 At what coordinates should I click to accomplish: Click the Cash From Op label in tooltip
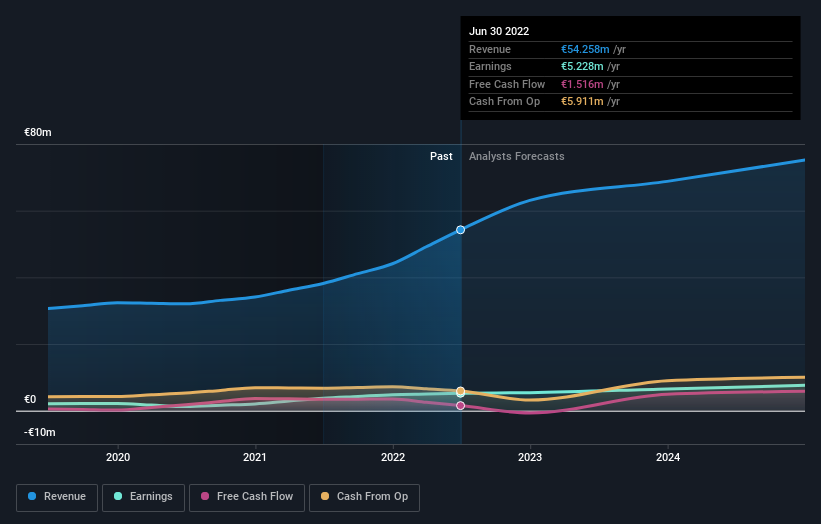(x=504, y=102)
